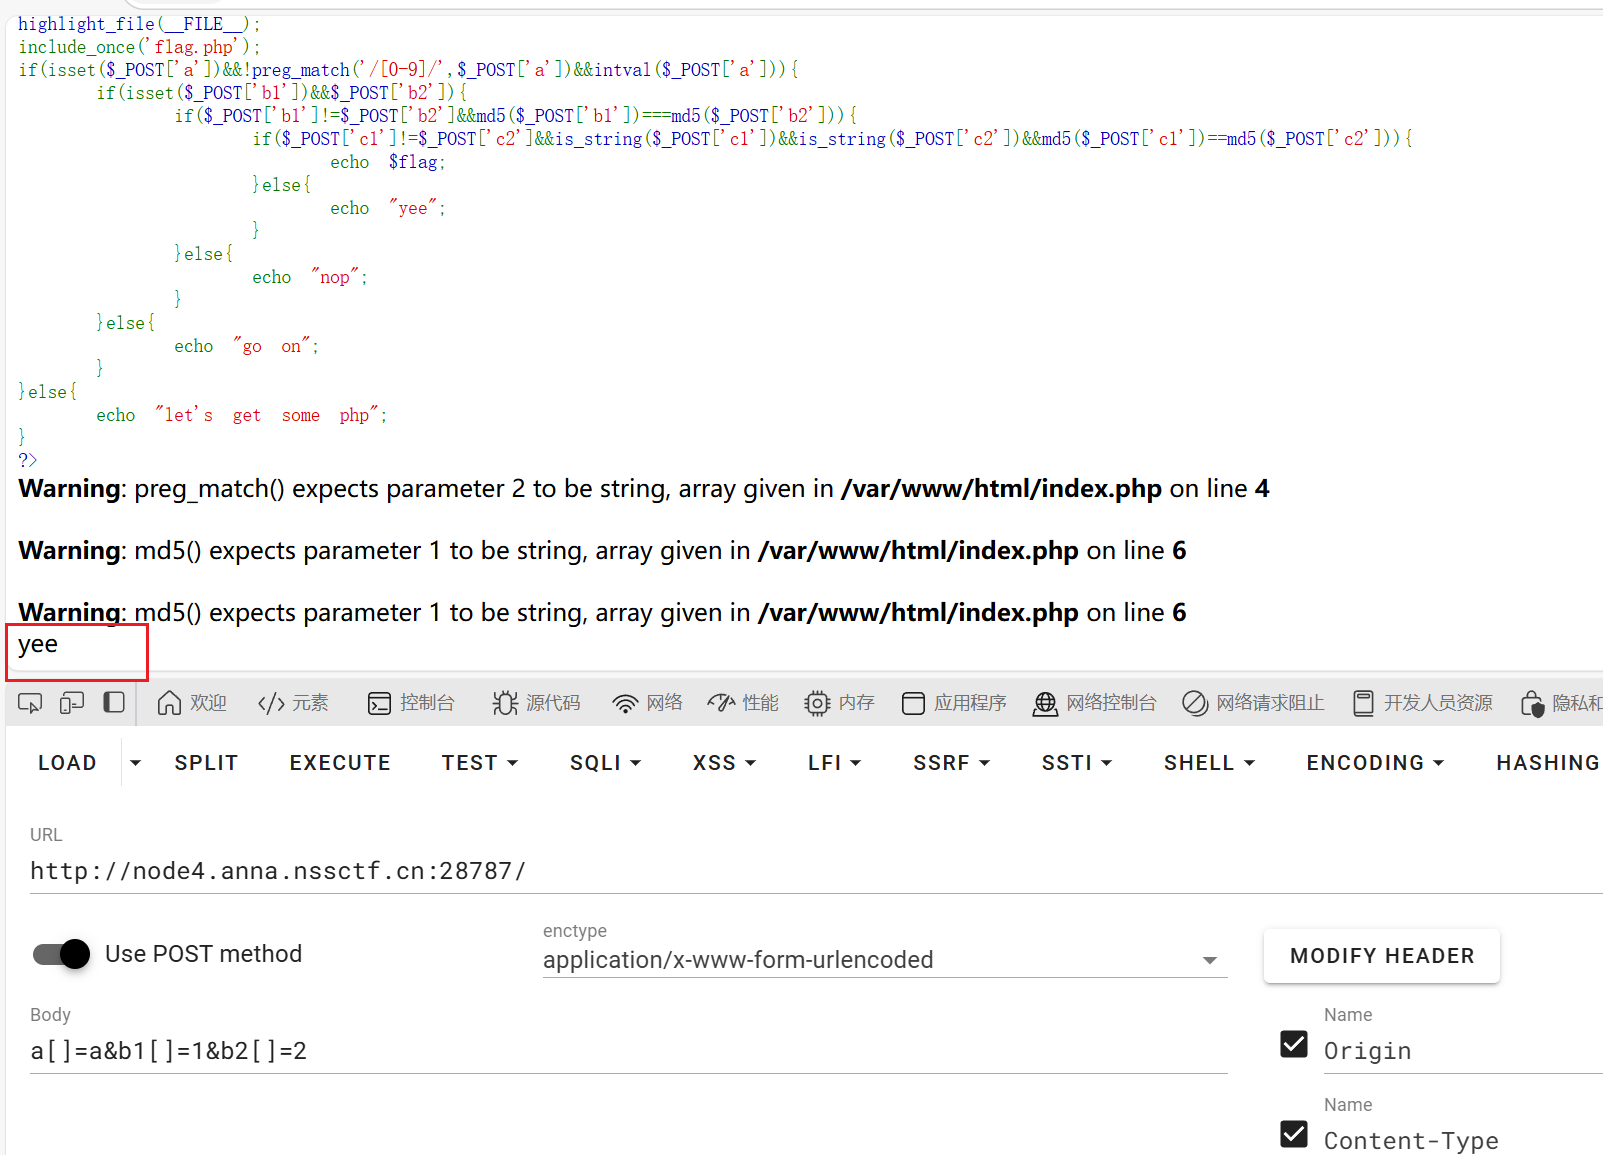Viewport: 1603px width, 1155px height.
Task: Open the Welcome (欢迎) home icon tab
Action: (x=192, y=703)
